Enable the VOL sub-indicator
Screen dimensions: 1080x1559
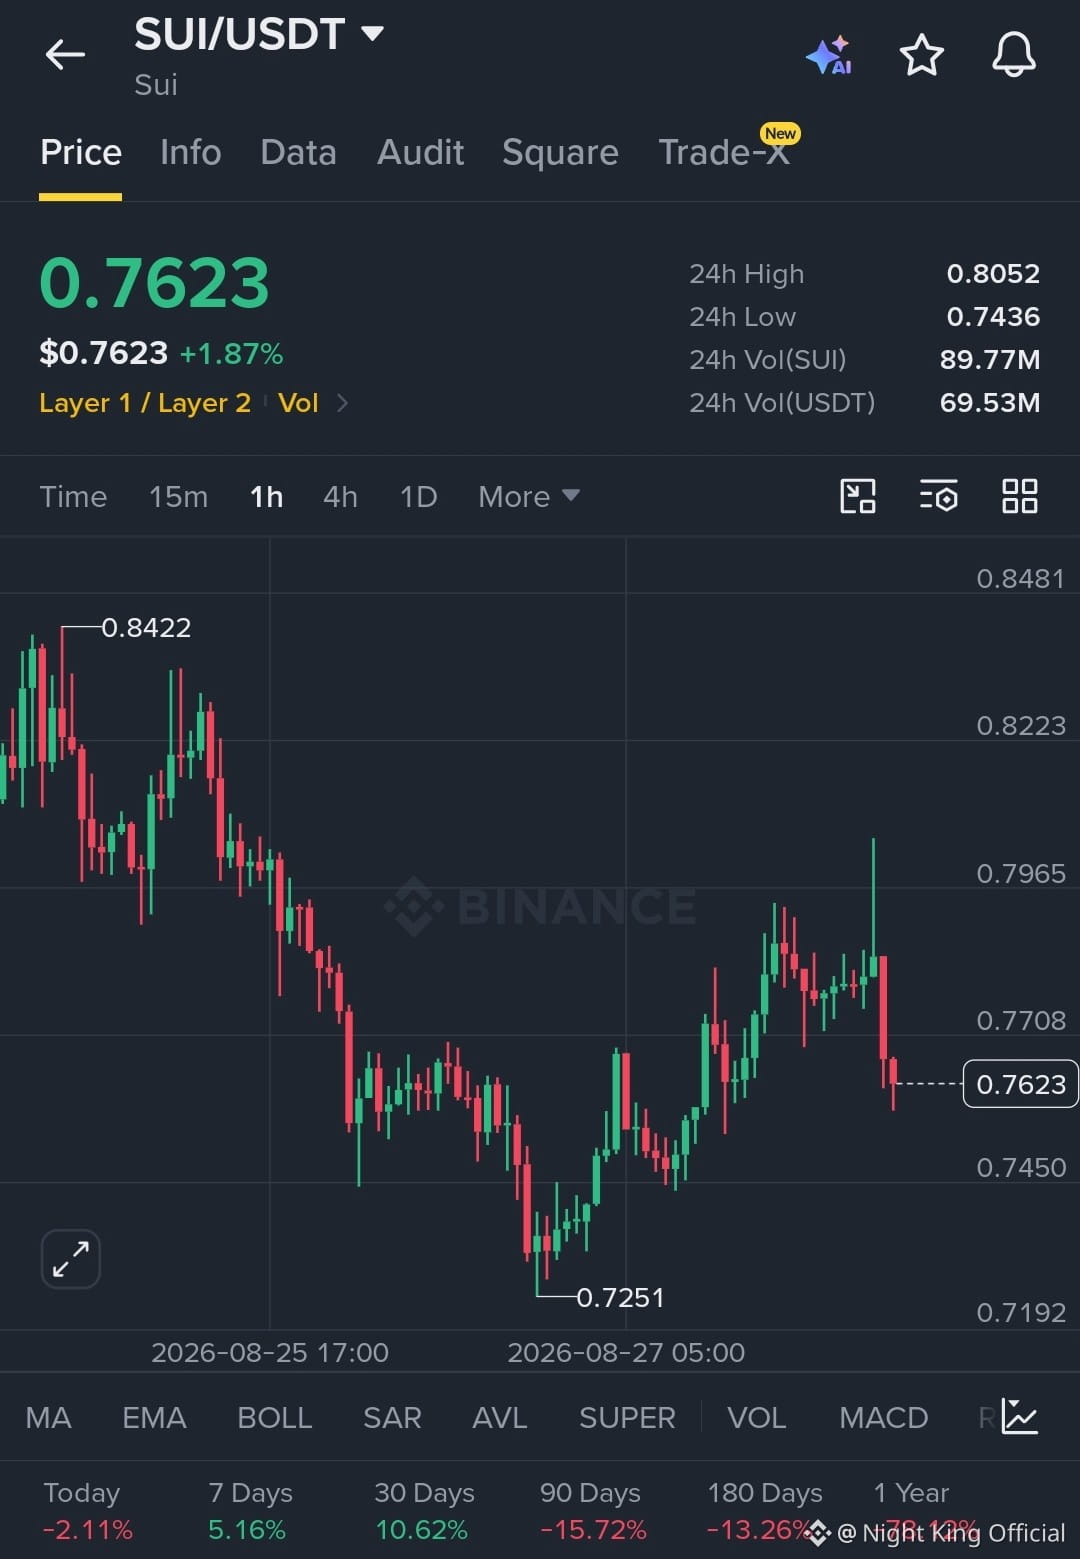coord(756,1417)
